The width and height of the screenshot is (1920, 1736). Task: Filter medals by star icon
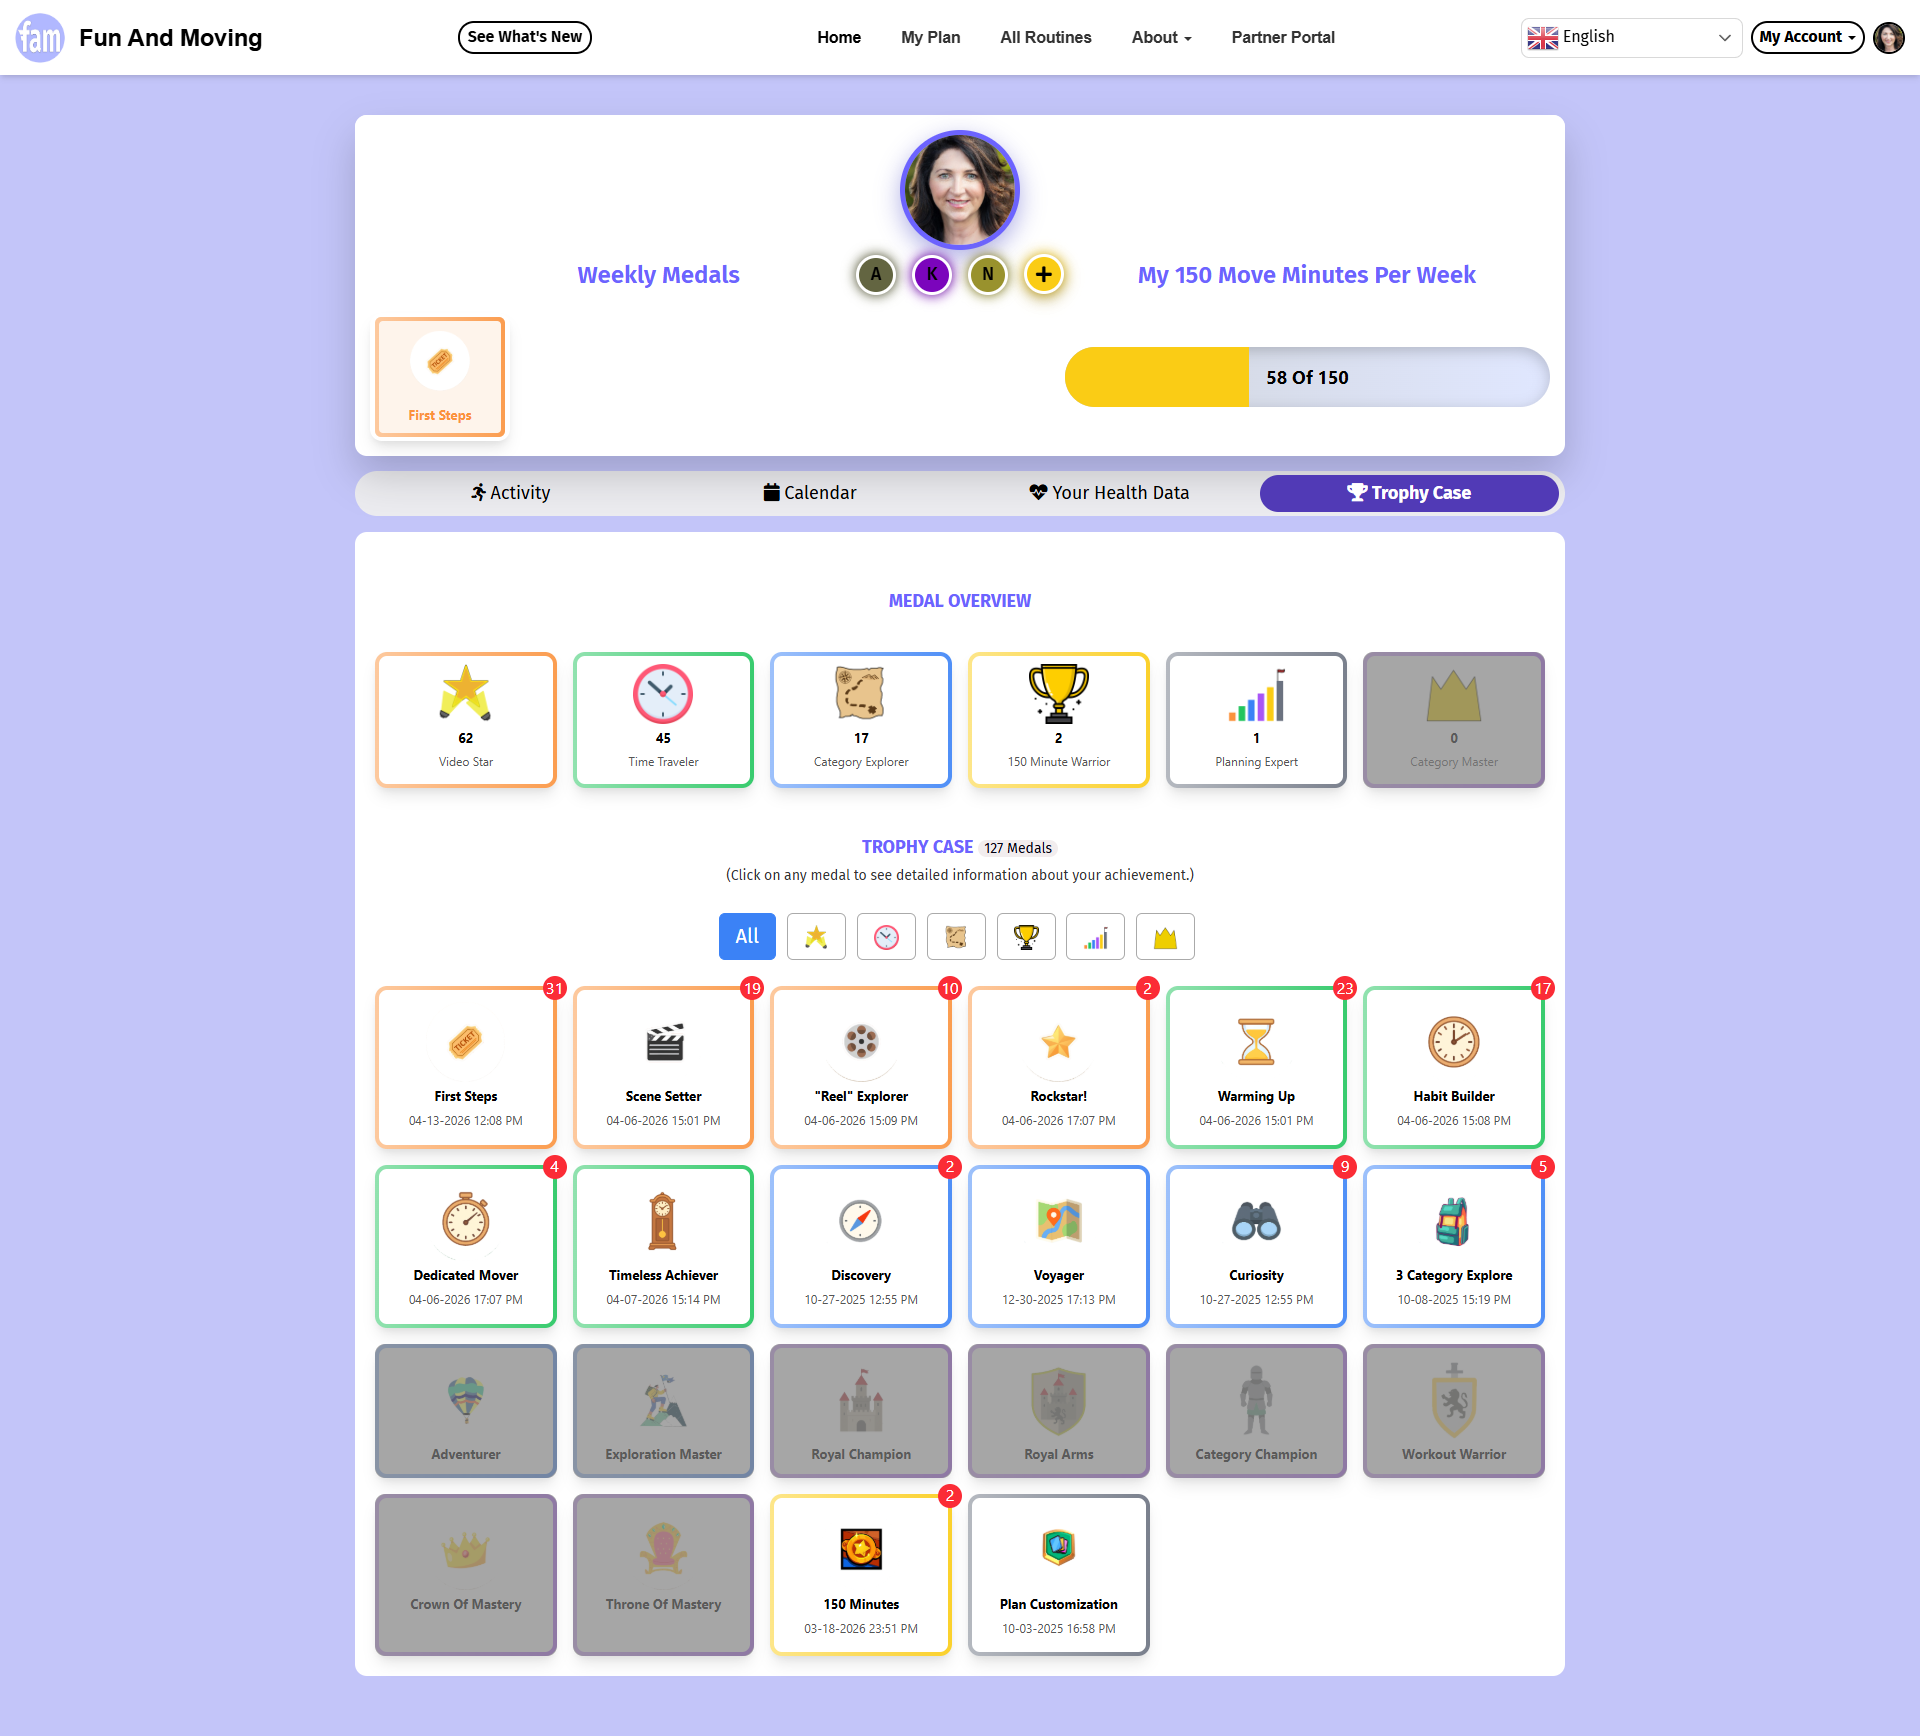point(816,937)
